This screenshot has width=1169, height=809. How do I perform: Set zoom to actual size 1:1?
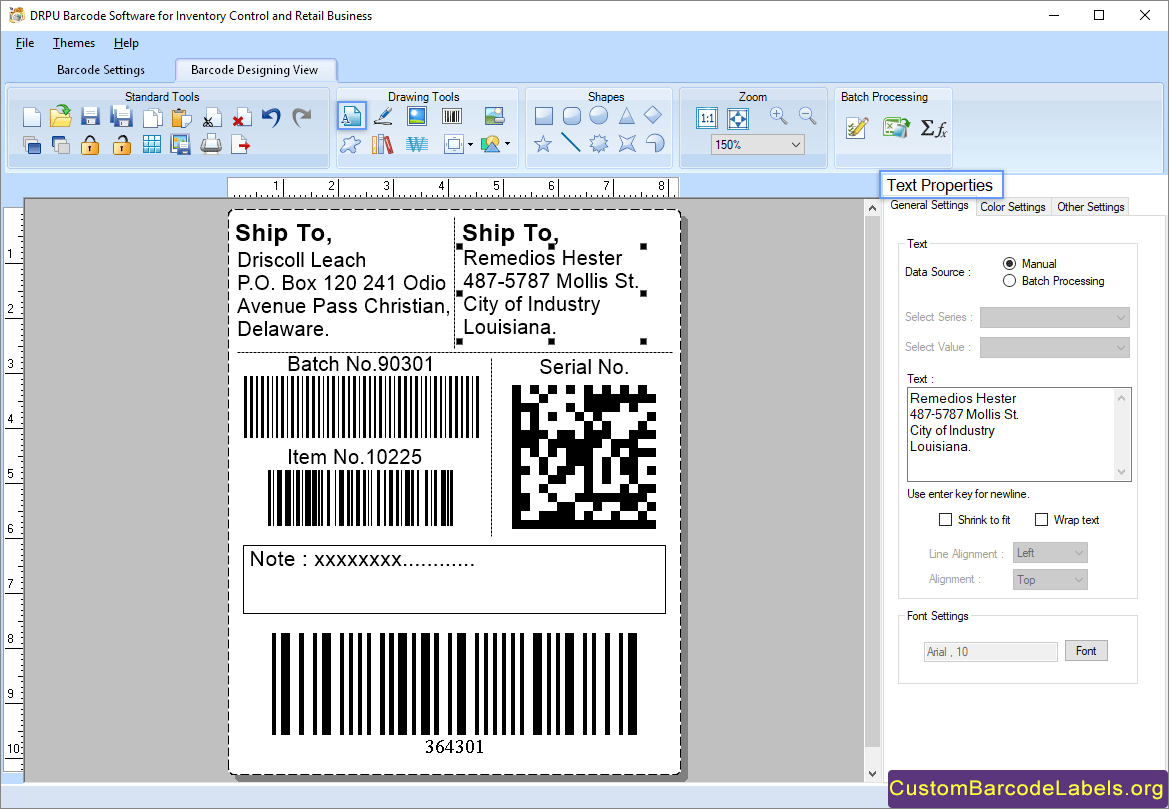point(707,118)
